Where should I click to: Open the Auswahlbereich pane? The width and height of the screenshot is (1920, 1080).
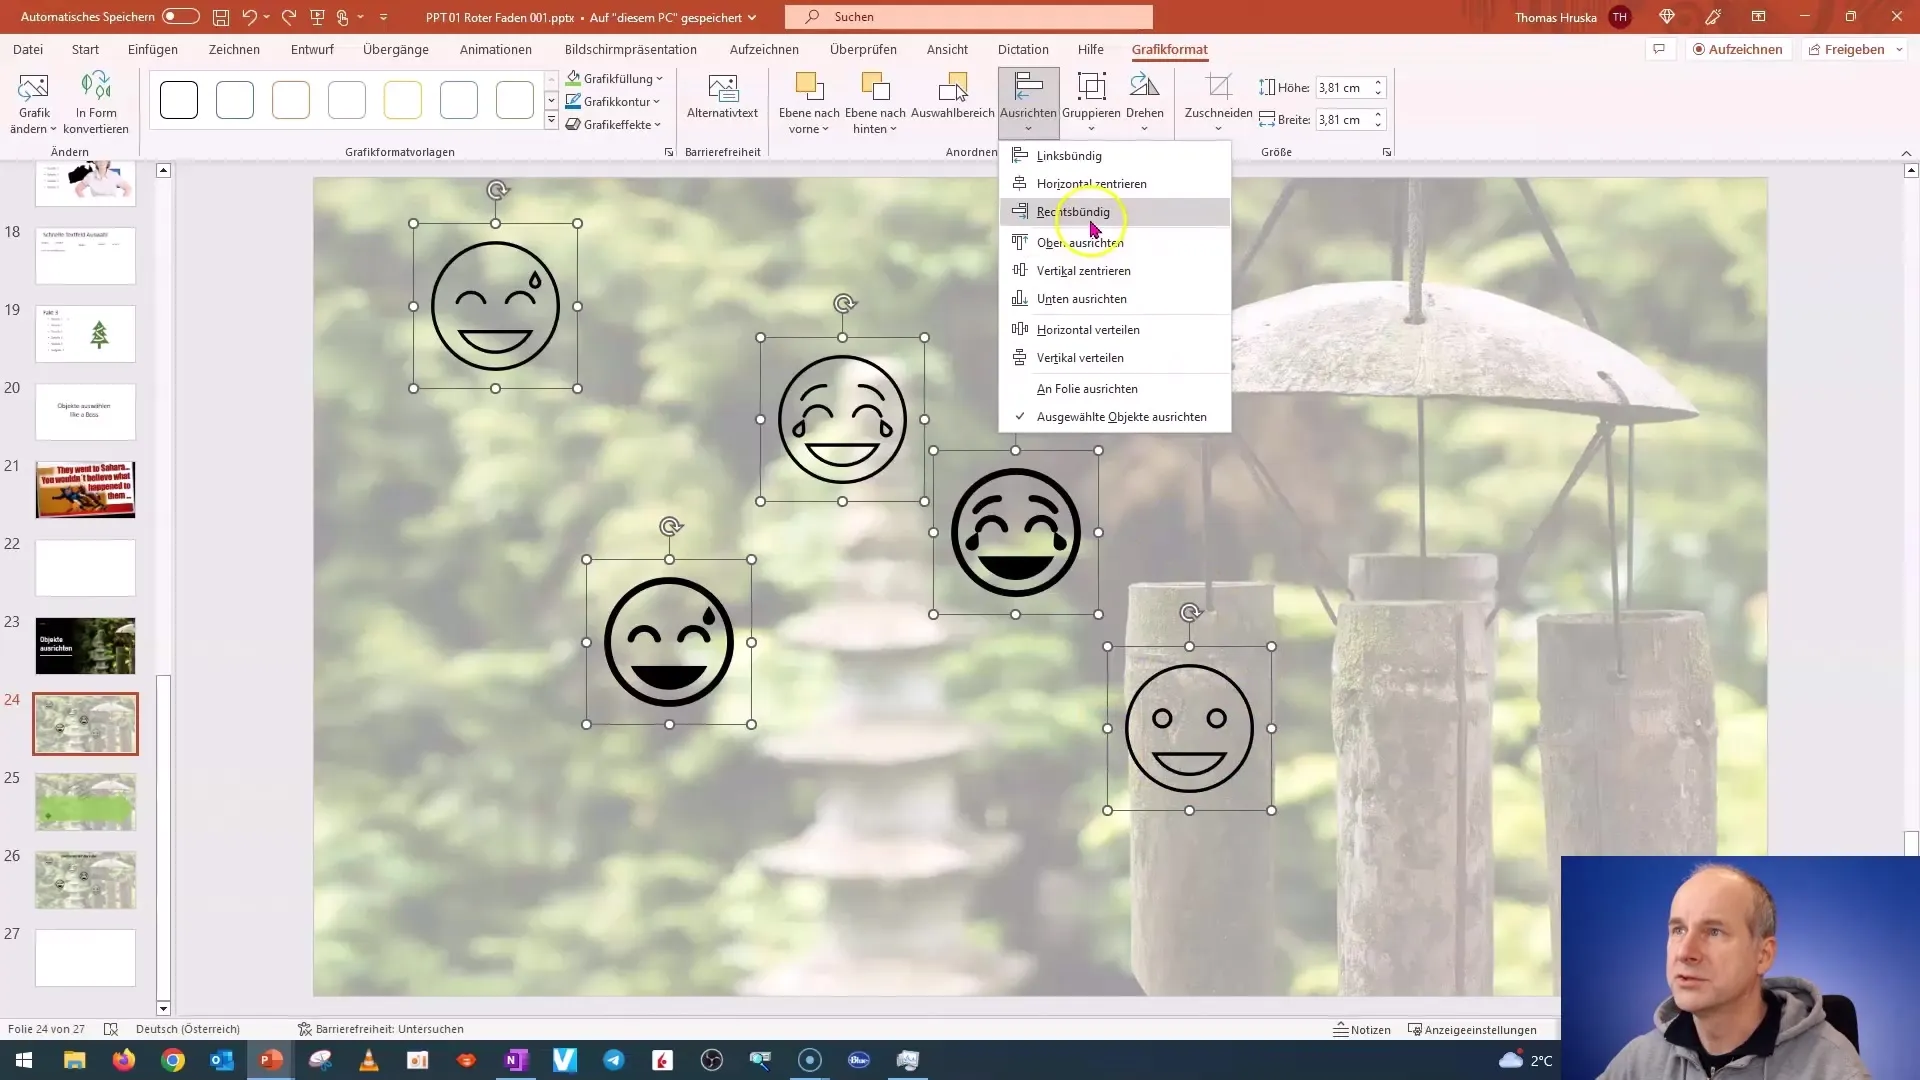(x=952, y=98)
